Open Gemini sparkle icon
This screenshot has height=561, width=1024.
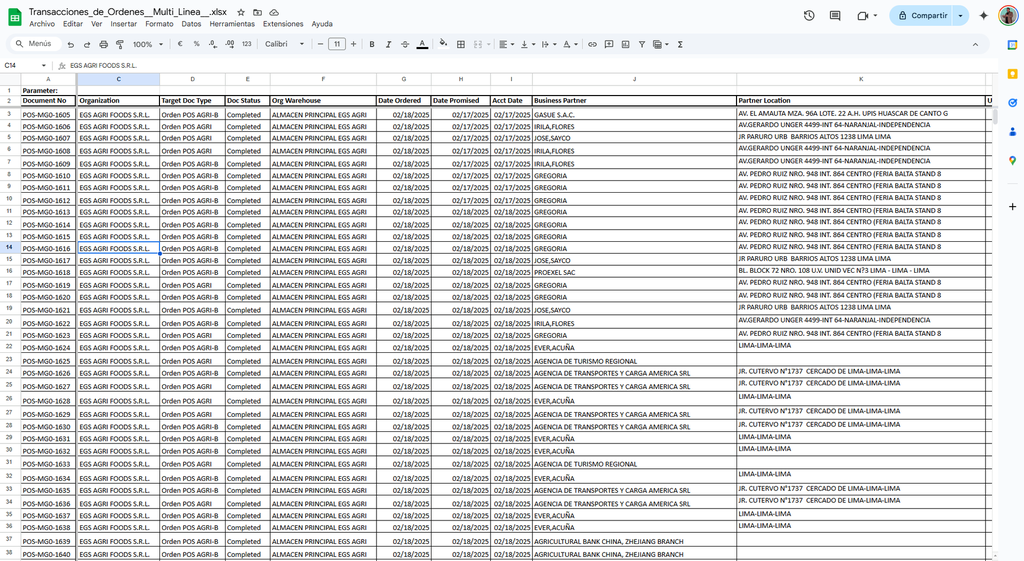pos(984,16)
